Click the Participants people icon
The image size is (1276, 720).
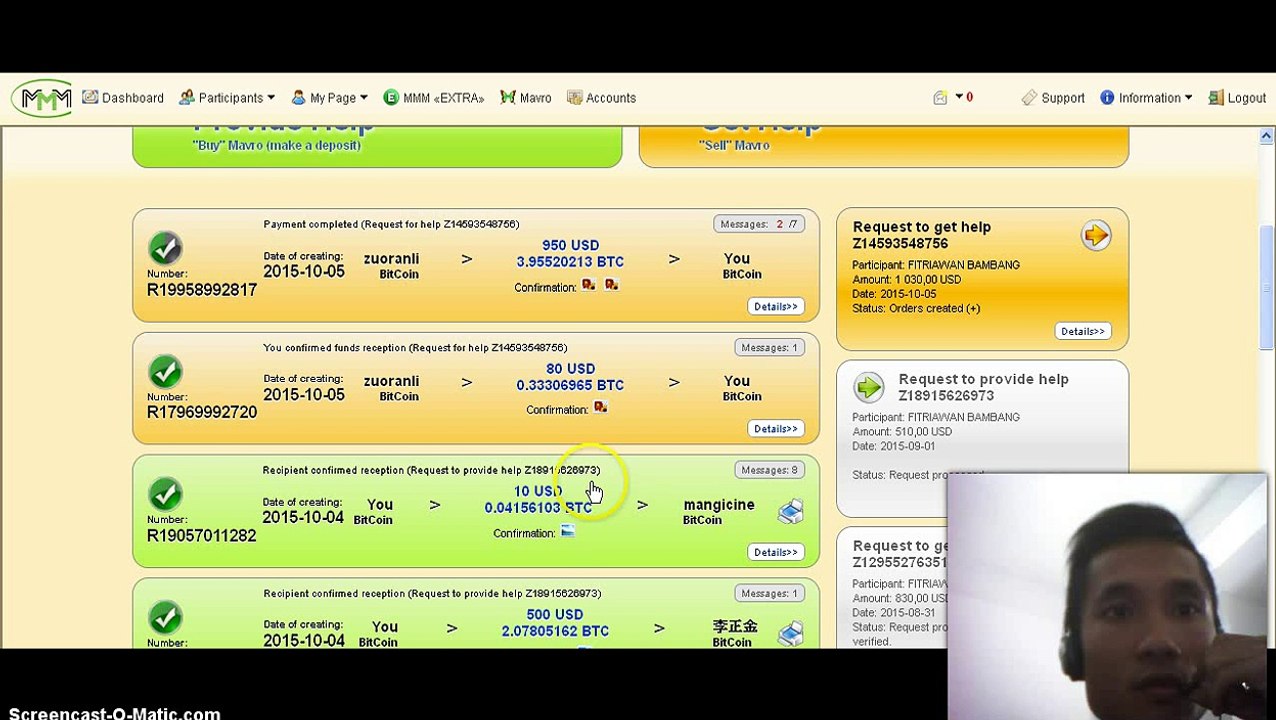(187, 97)
